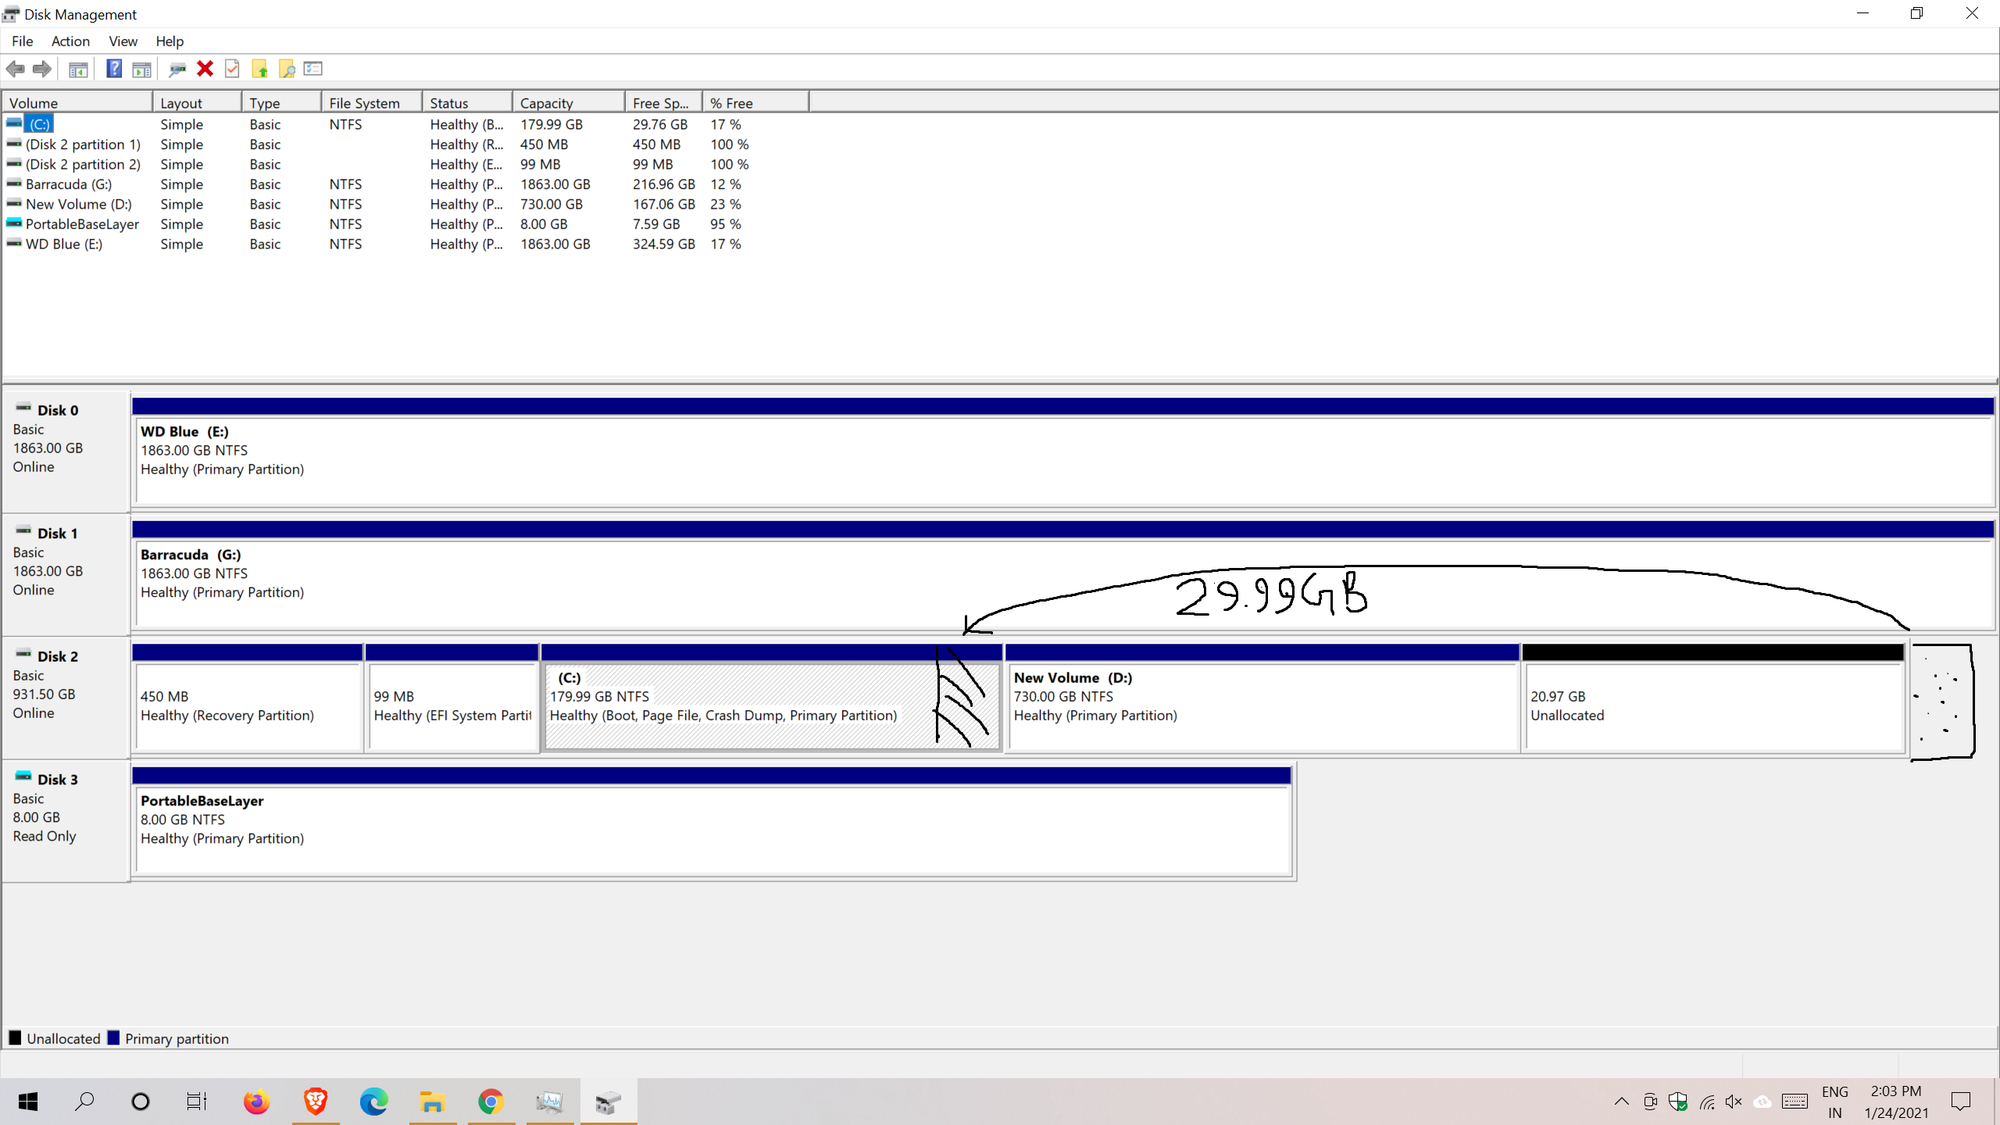Click the Back navigation arrow in the toolbar

click(x=15, y=68)
